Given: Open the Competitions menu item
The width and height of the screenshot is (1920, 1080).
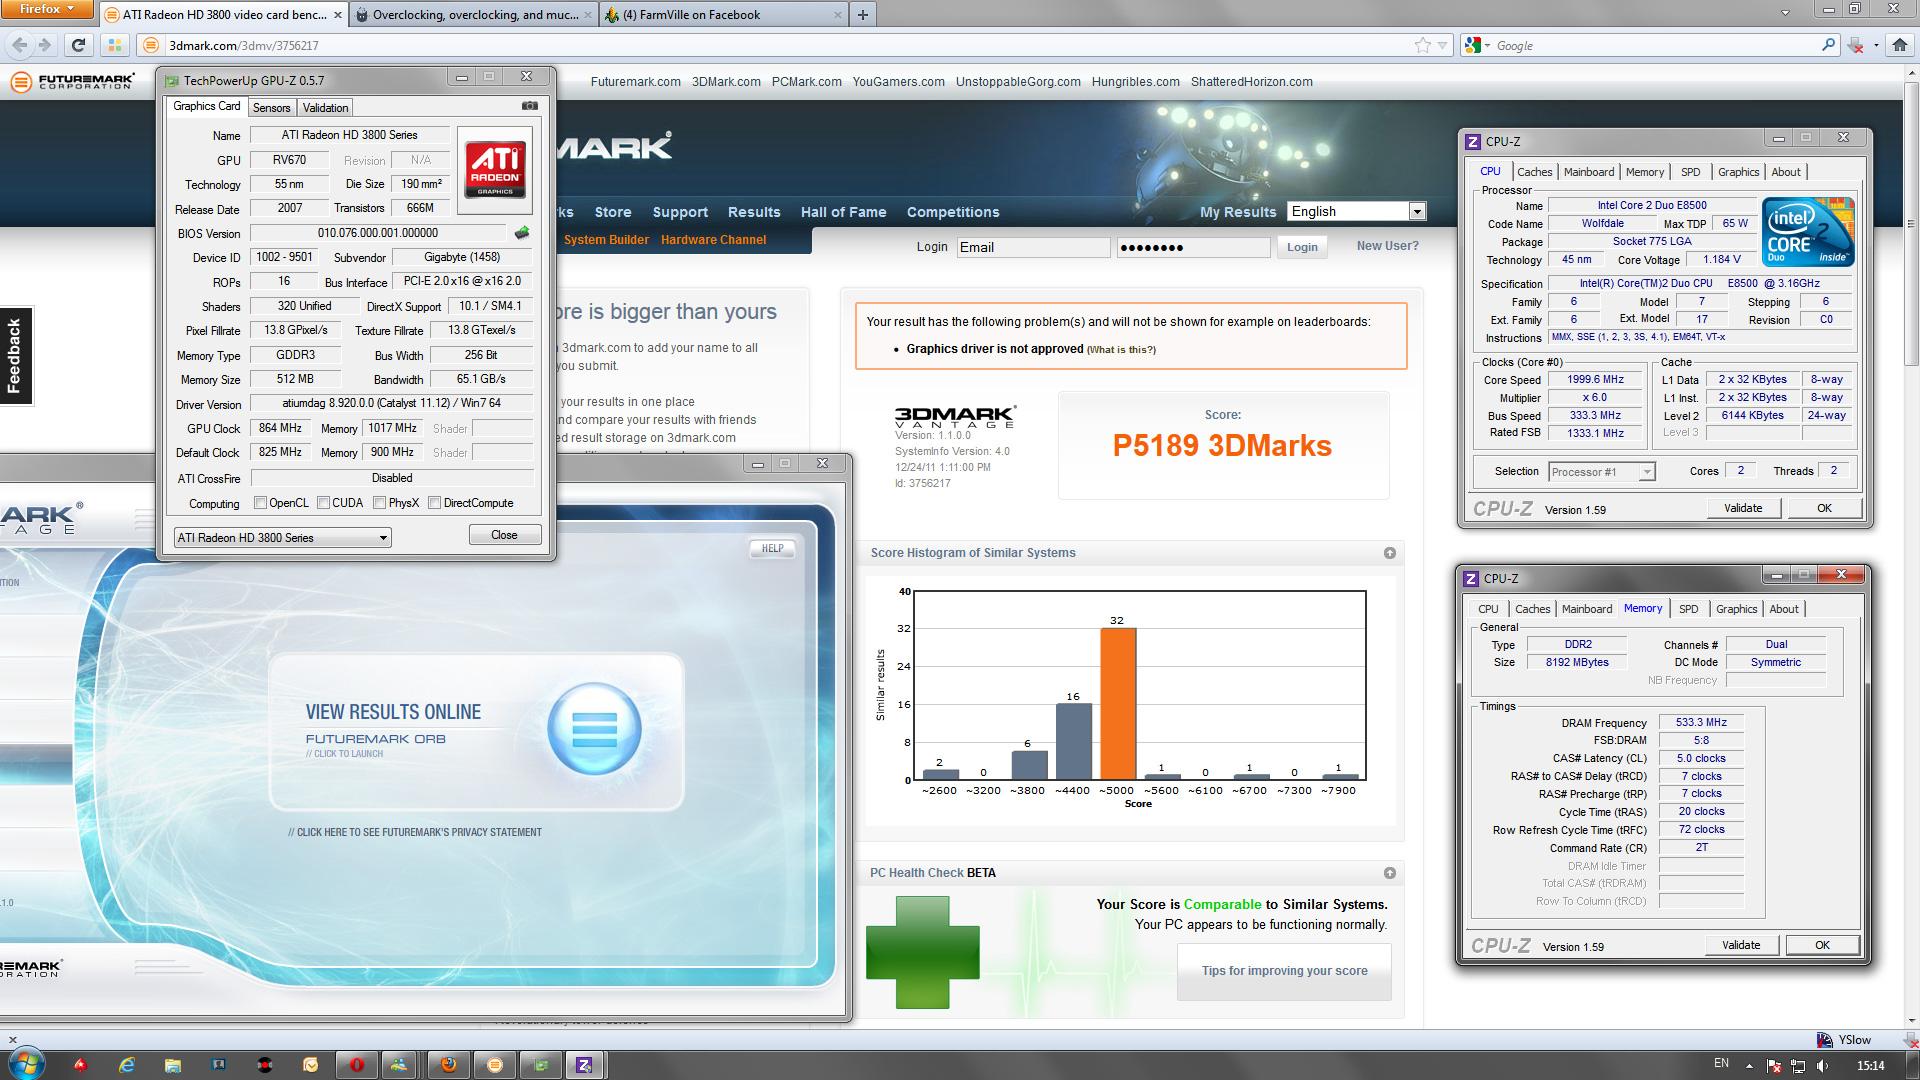Looking at the screenshot, I should pos(952,212).
